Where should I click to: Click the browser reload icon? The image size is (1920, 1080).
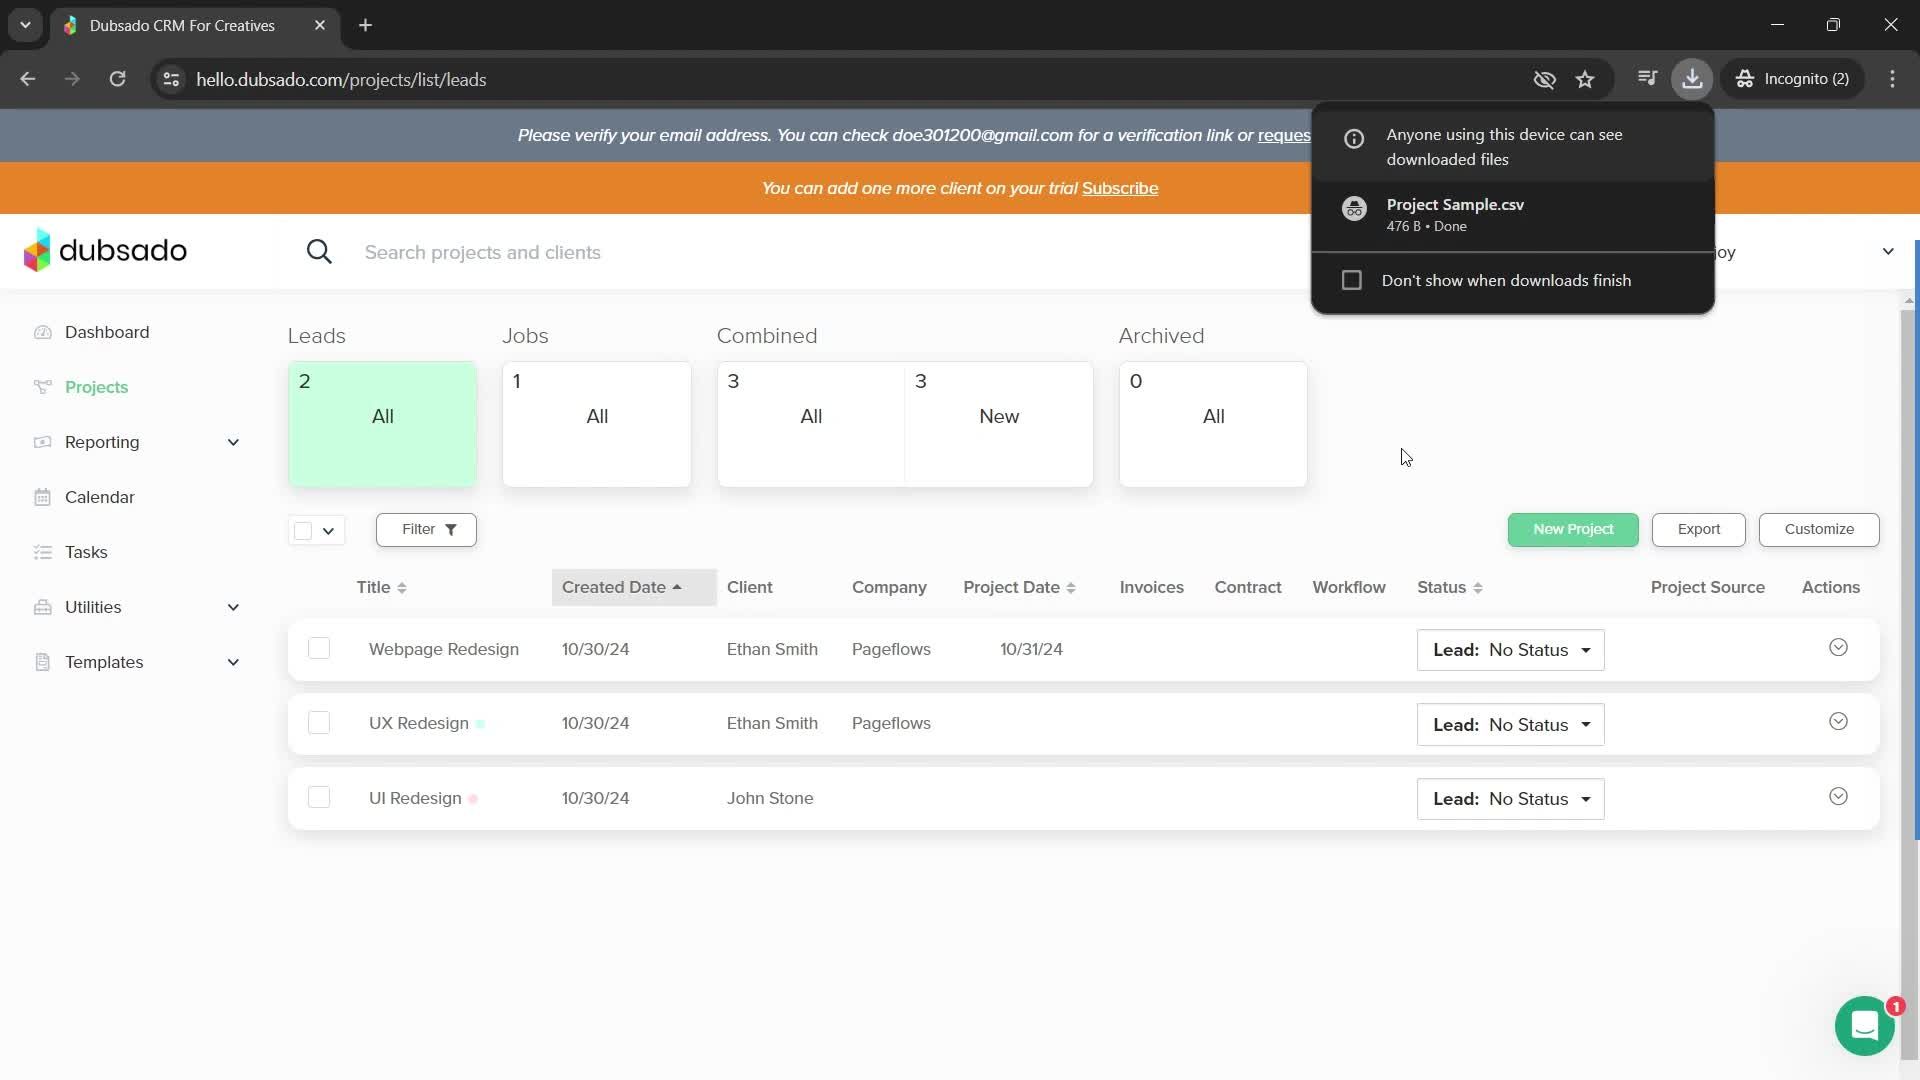[x=117, y=79]
